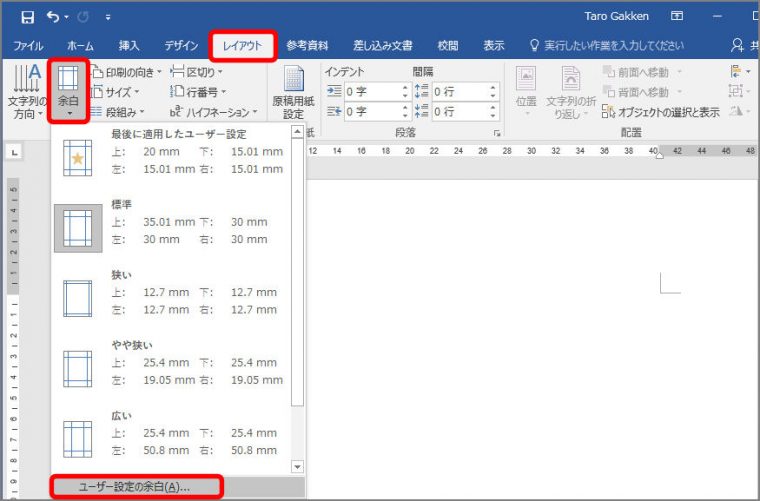Switch to the 校閲 tab
The height and width of the screenshot is (501, 760).
pyautogui.click(x=447, y=46)
